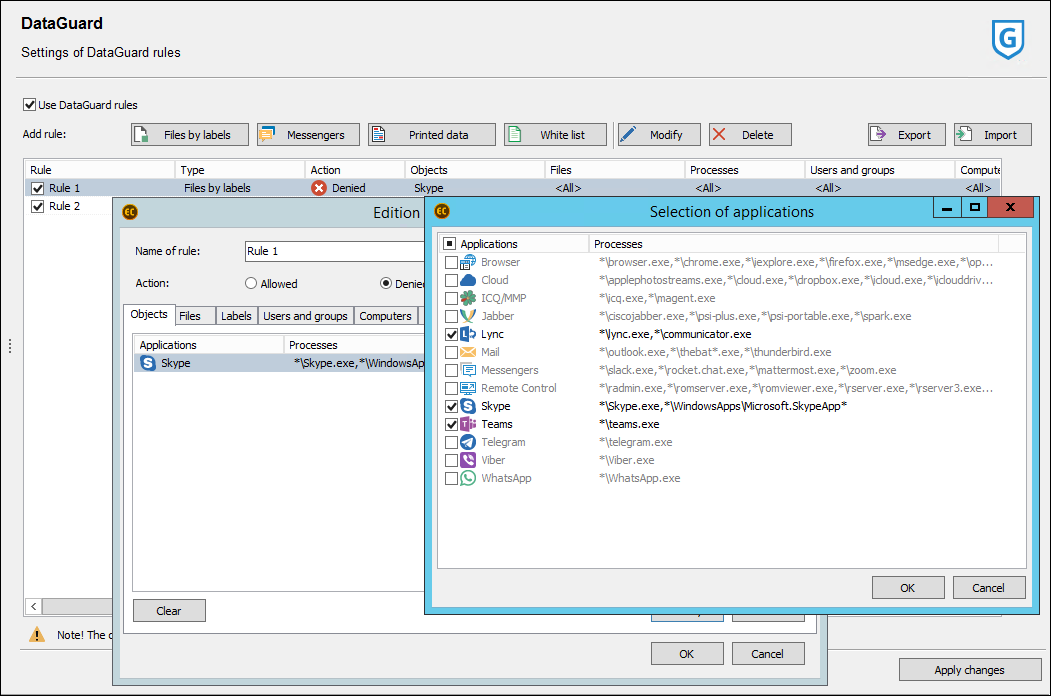The image size is (1051, 696).
Task: Click OK in the Edition dialog
Action: [x=687, y=654]
